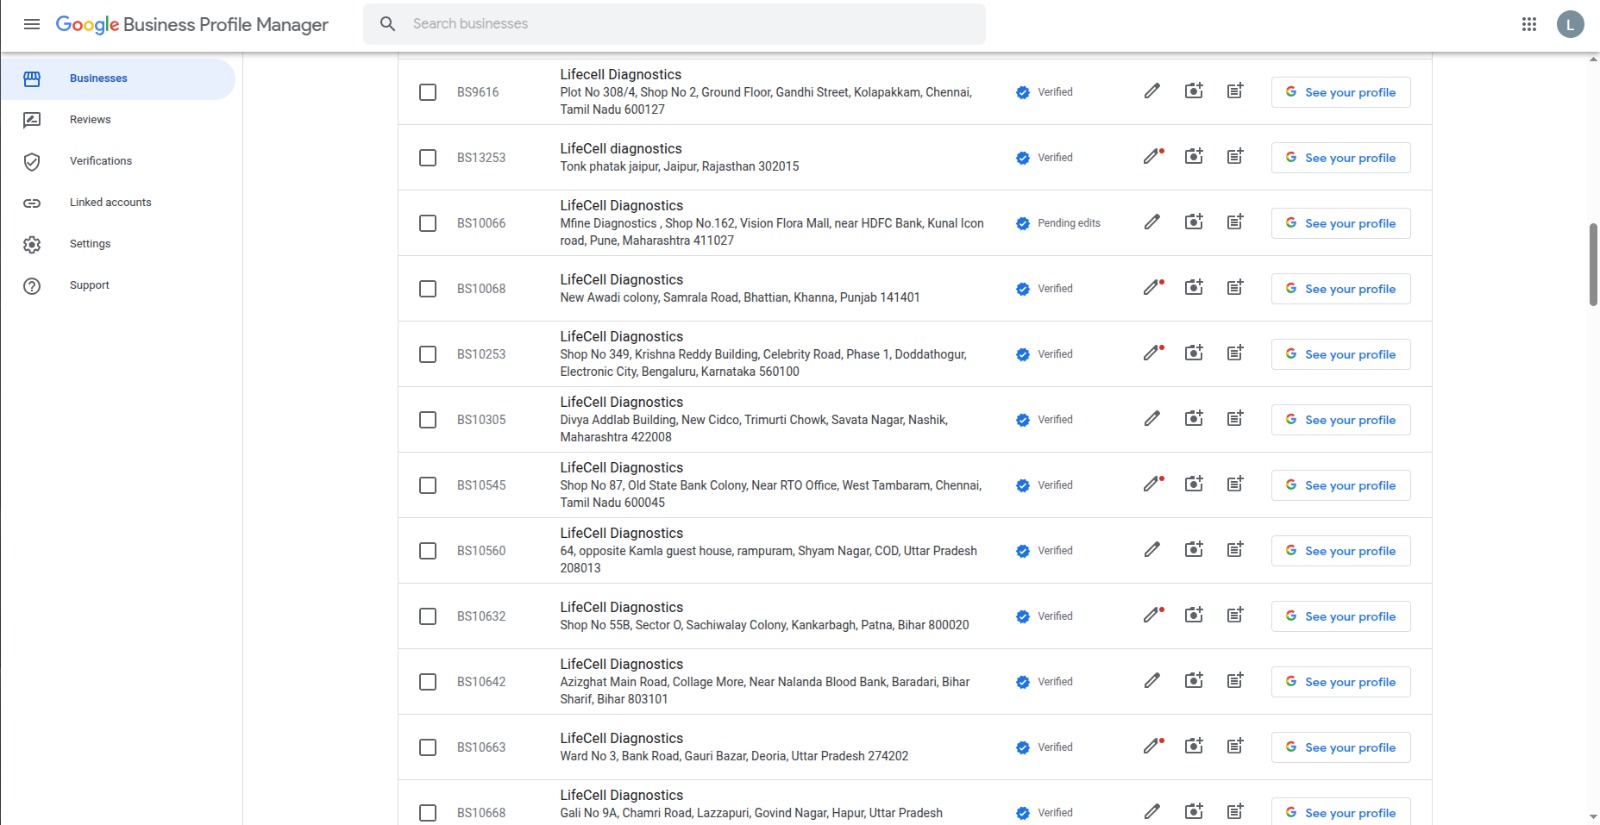Add photo to the BS10545 listing
The width and height of the screenshot is (1600, 825).
(x=1194, y=485)
